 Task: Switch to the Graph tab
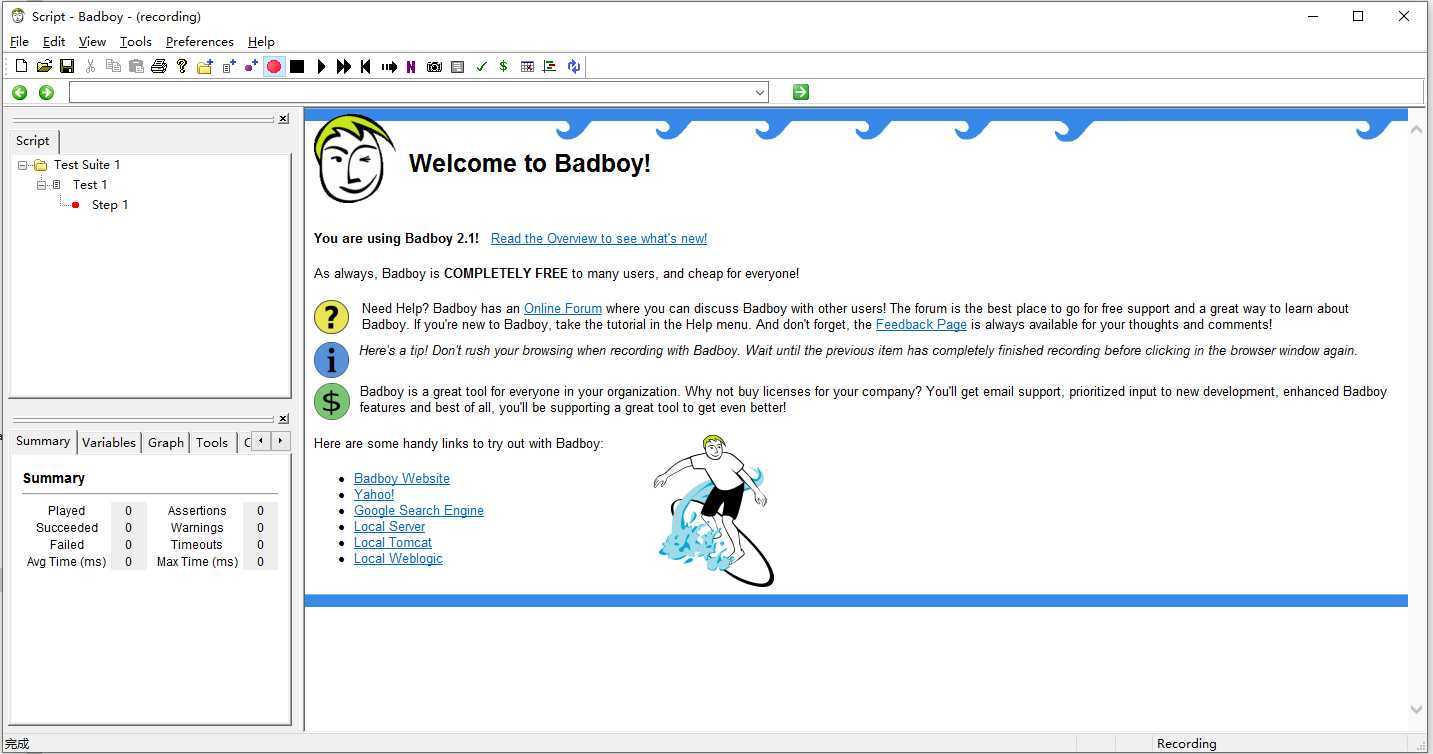coord(166,442)
